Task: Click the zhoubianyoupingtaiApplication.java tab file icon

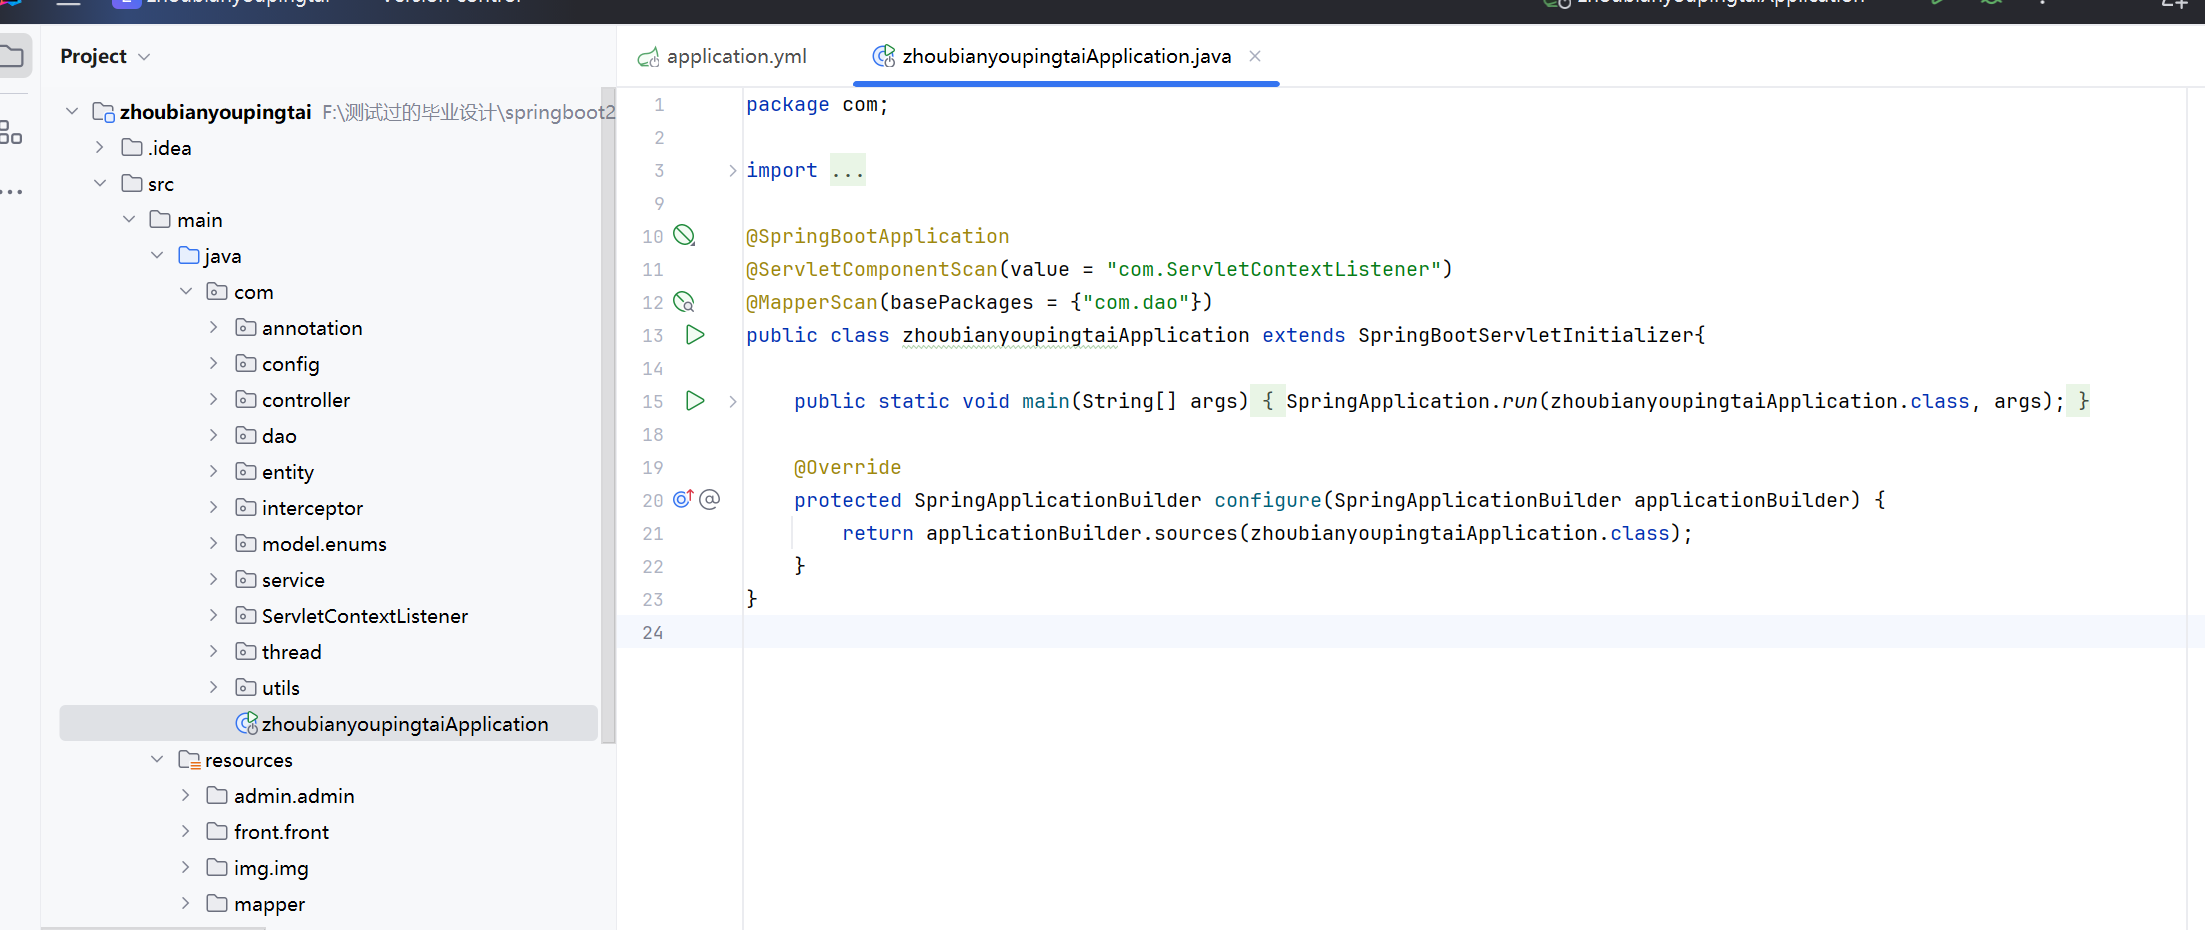Action: [884, 57]
